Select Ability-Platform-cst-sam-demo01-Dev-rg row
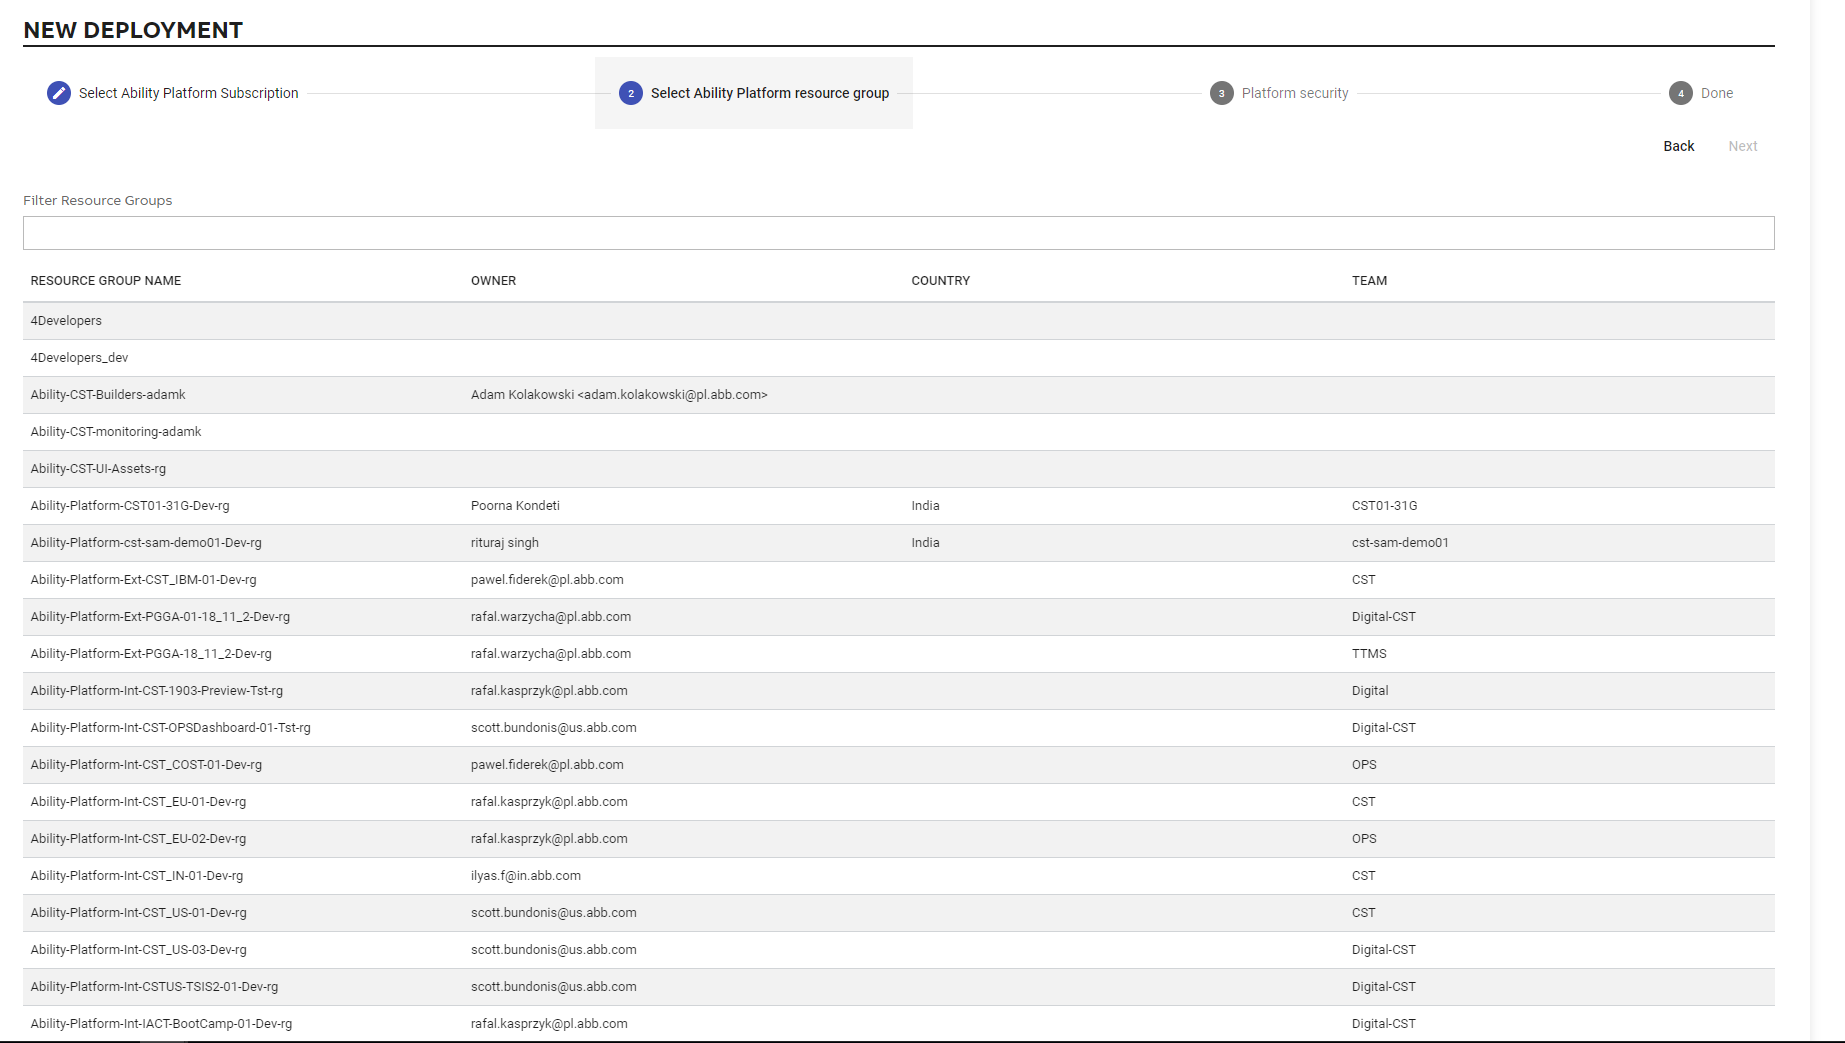 click(899, 543)
